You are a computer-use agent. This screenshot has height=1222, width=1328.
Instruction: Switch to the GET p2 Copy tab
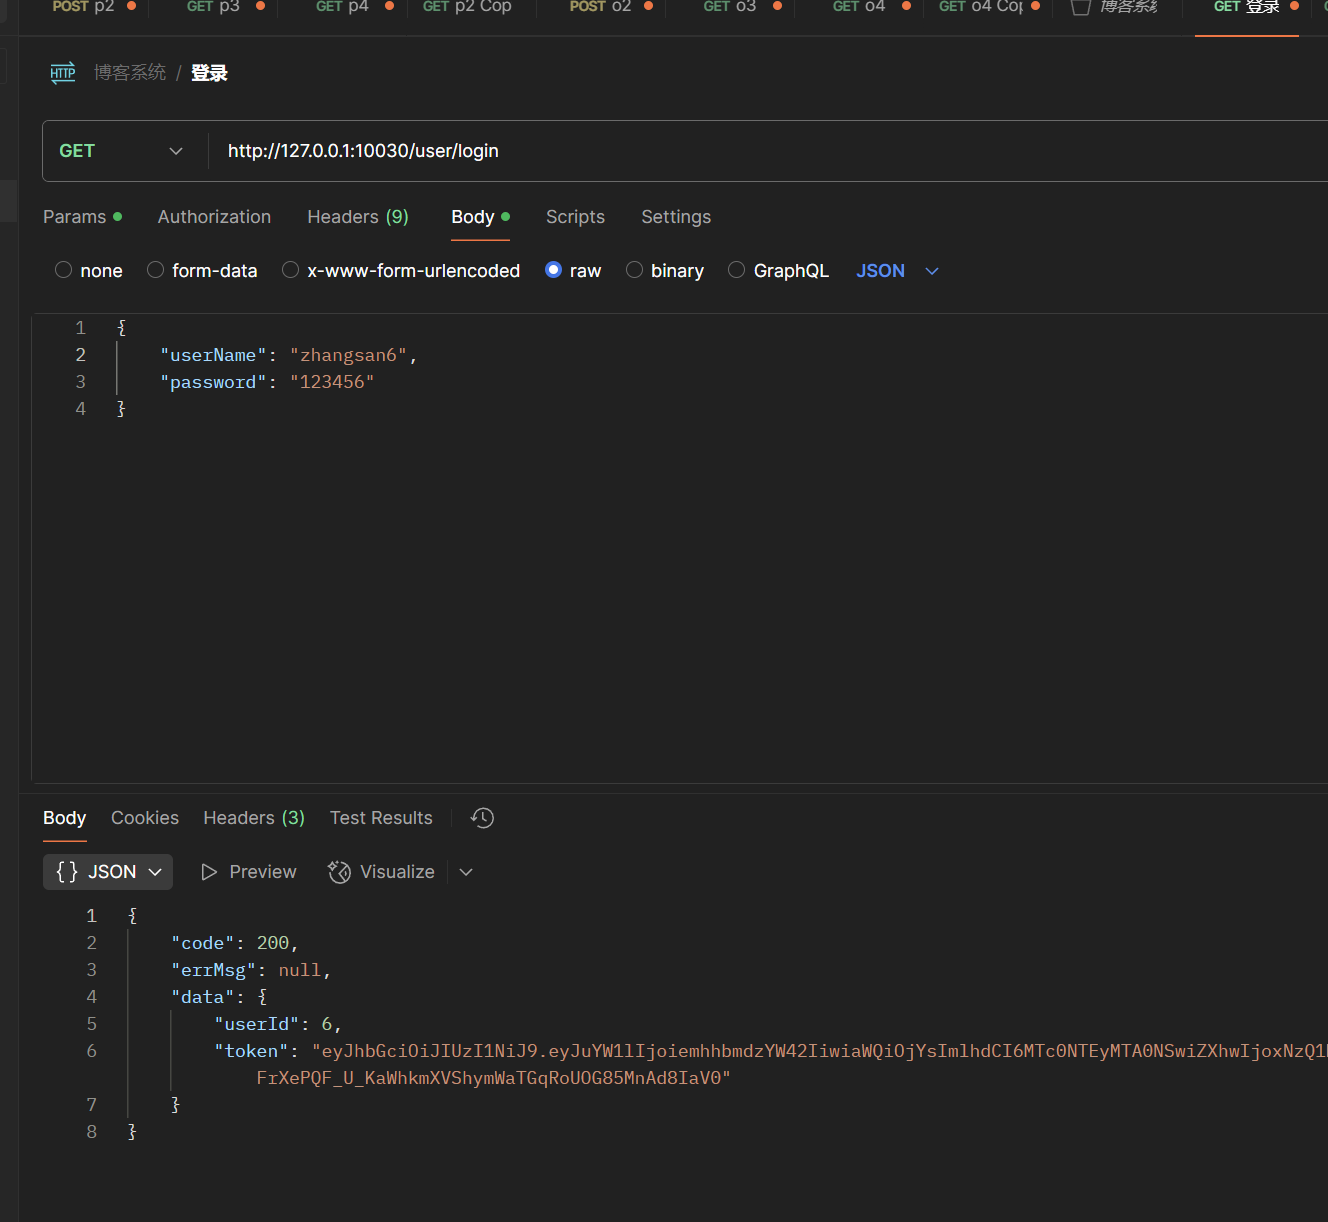click(x=467, y=7)
